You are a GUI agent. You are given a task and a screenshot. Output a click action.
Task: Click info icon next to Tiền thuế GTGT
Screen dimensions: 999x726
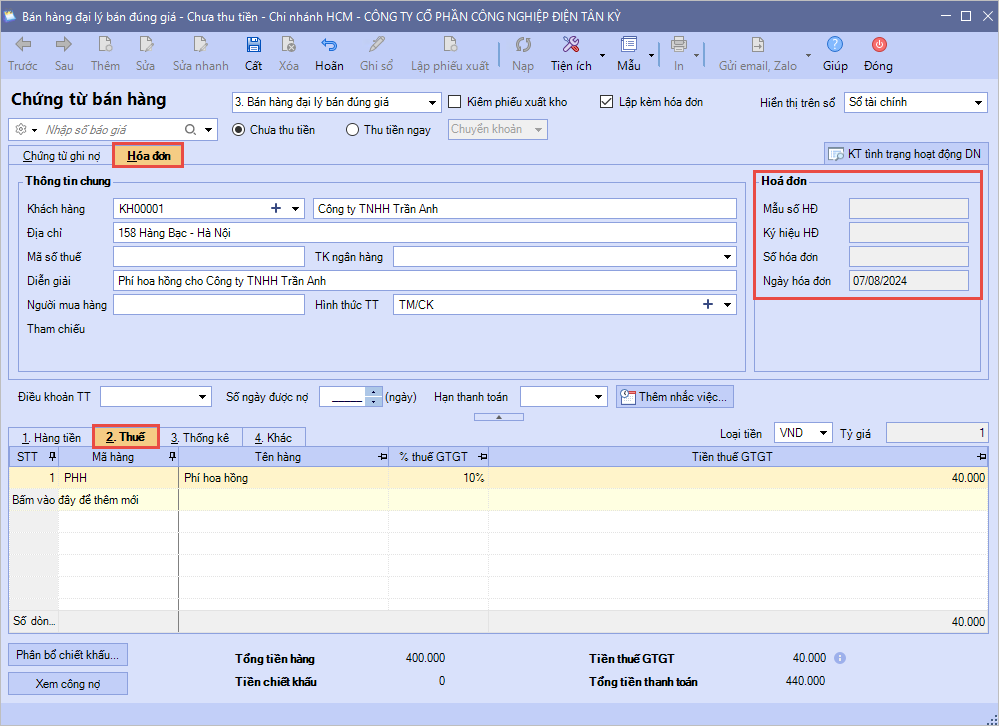840,658
